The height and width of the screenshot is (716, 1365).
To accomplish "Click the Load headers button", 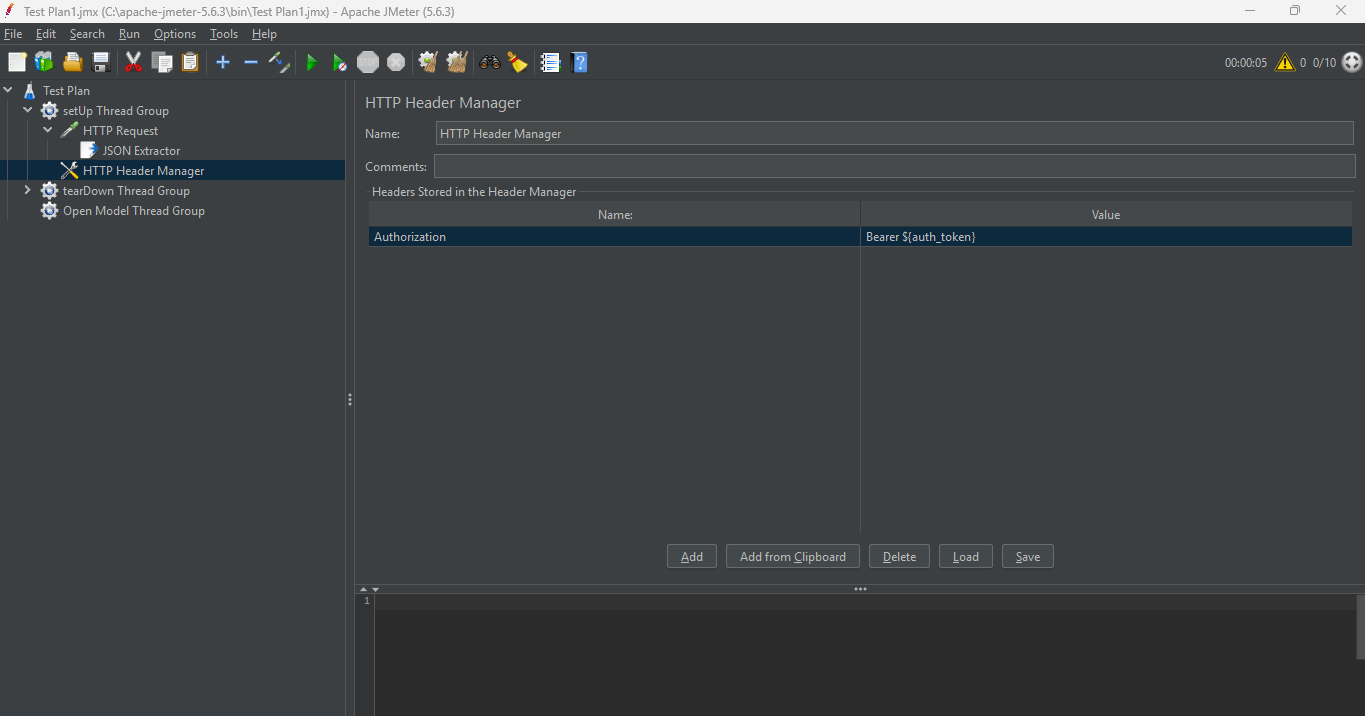I will tap(966, 556).
